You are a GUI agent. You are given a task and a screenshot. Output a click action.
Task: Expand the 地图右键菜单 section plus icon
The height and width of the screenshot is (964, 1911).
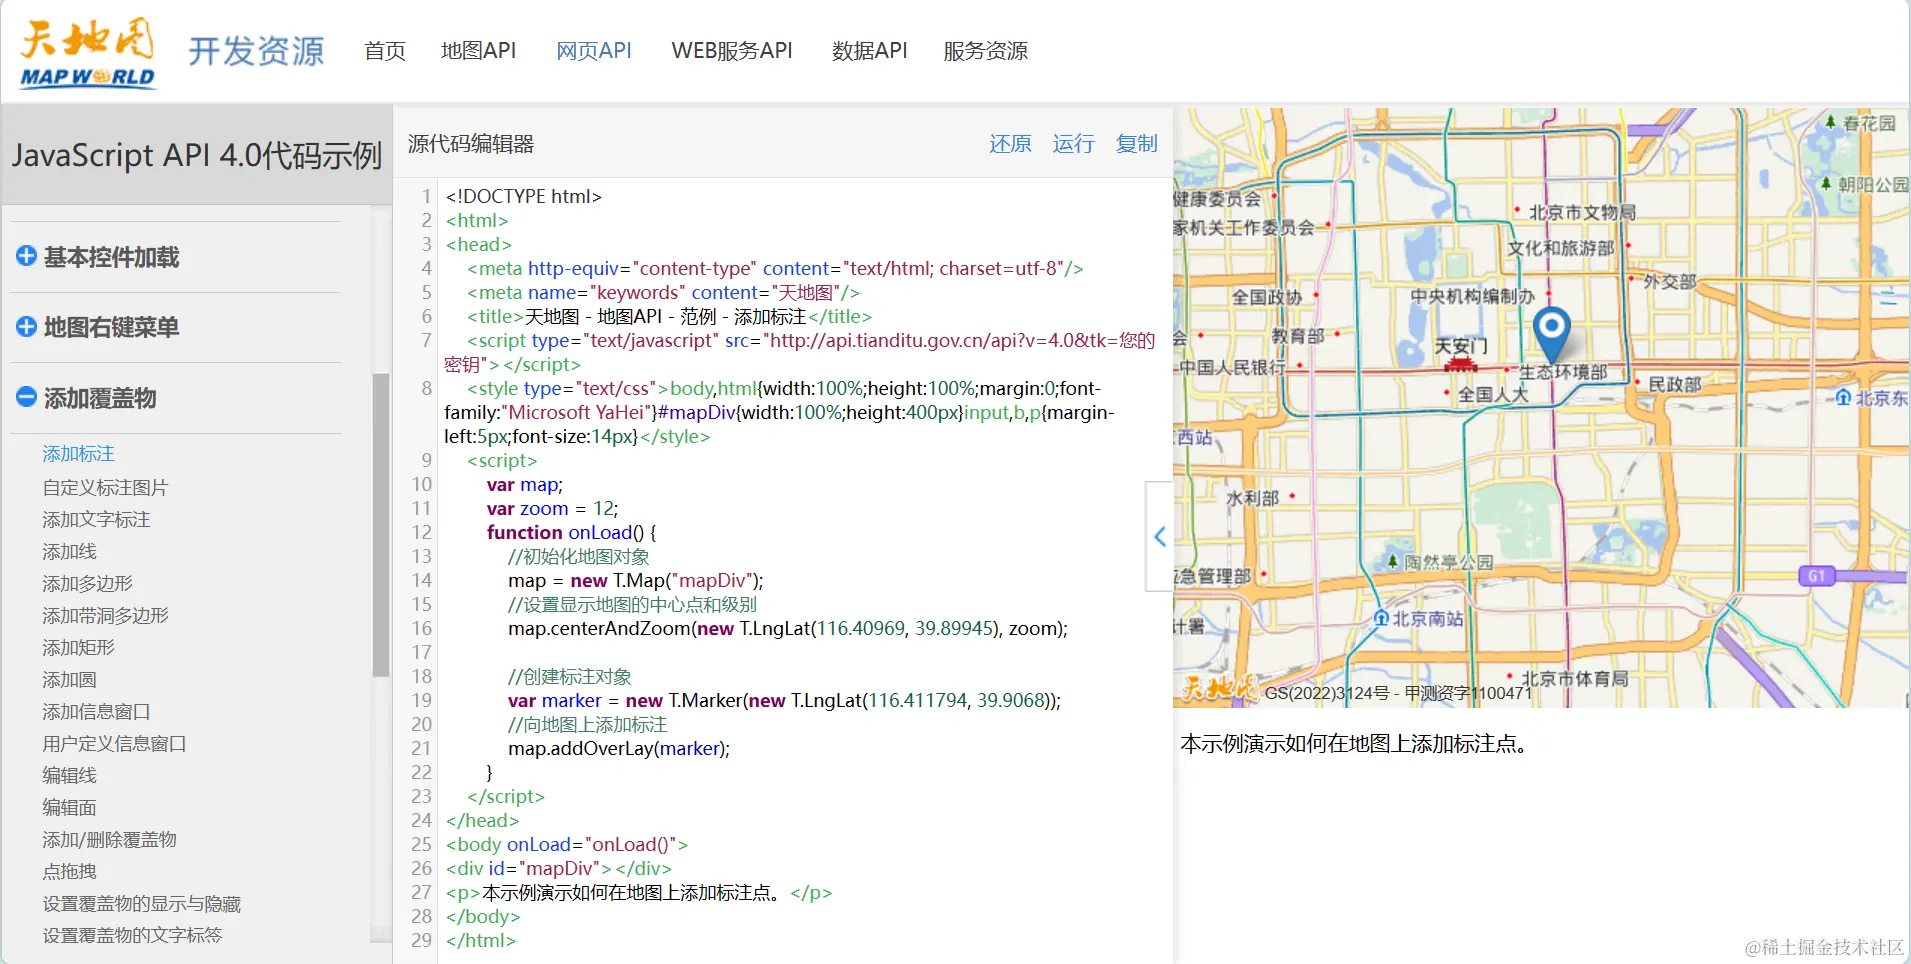pyautogui.click(x=26, y=326)
